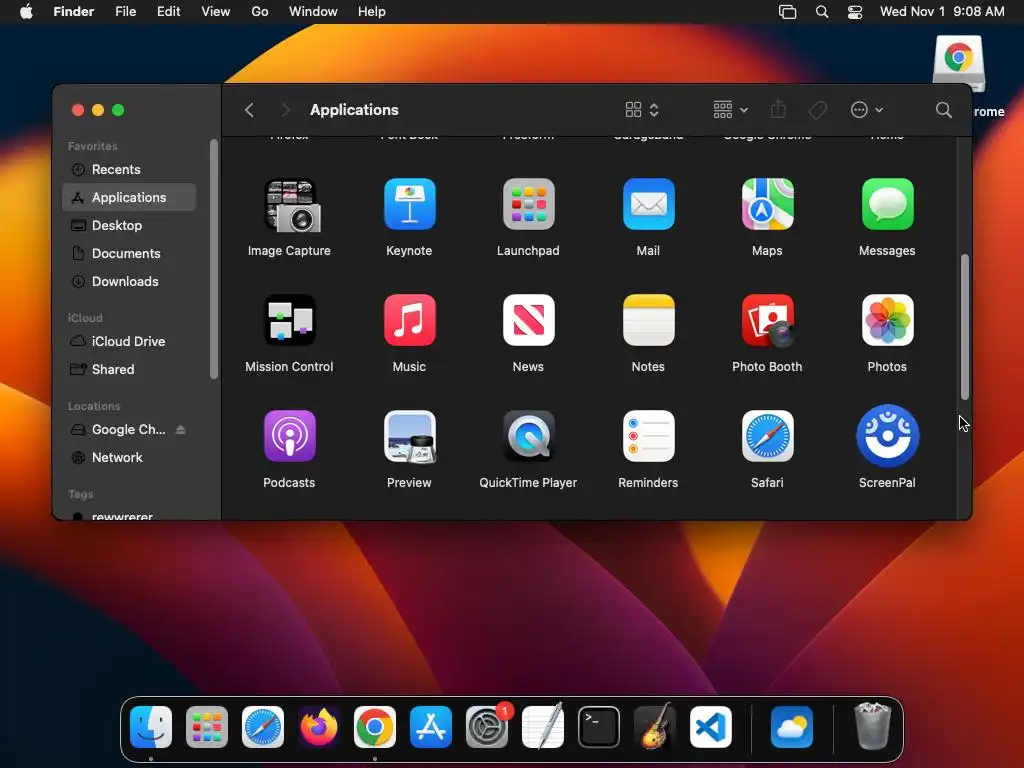Open Shared in the sidebar
The height and width of the screenshot is (768, 1024).
pos(129,370)
